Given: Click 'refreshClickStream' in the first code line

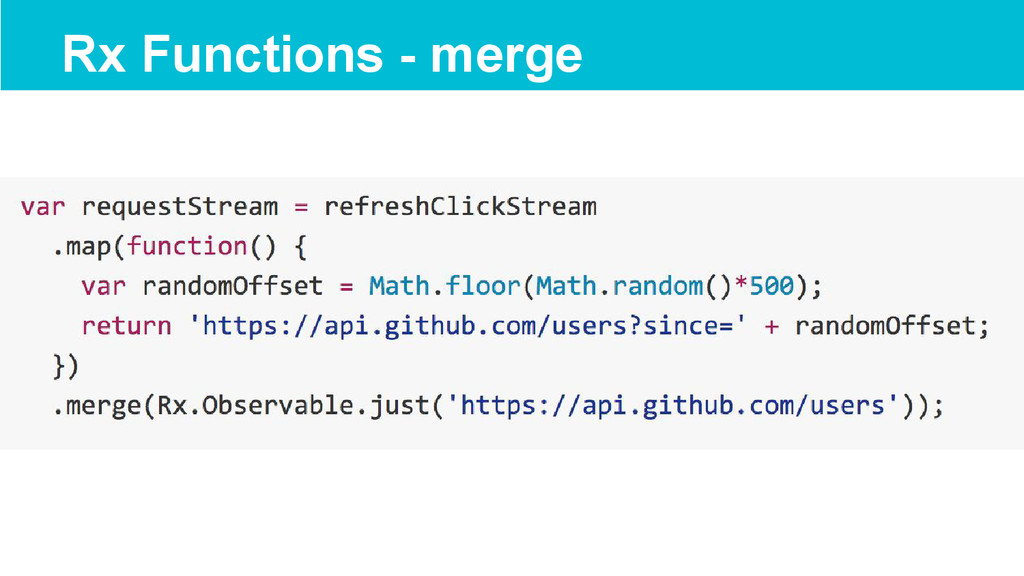Looking at the screenshot, I should (x=460, y=206).
